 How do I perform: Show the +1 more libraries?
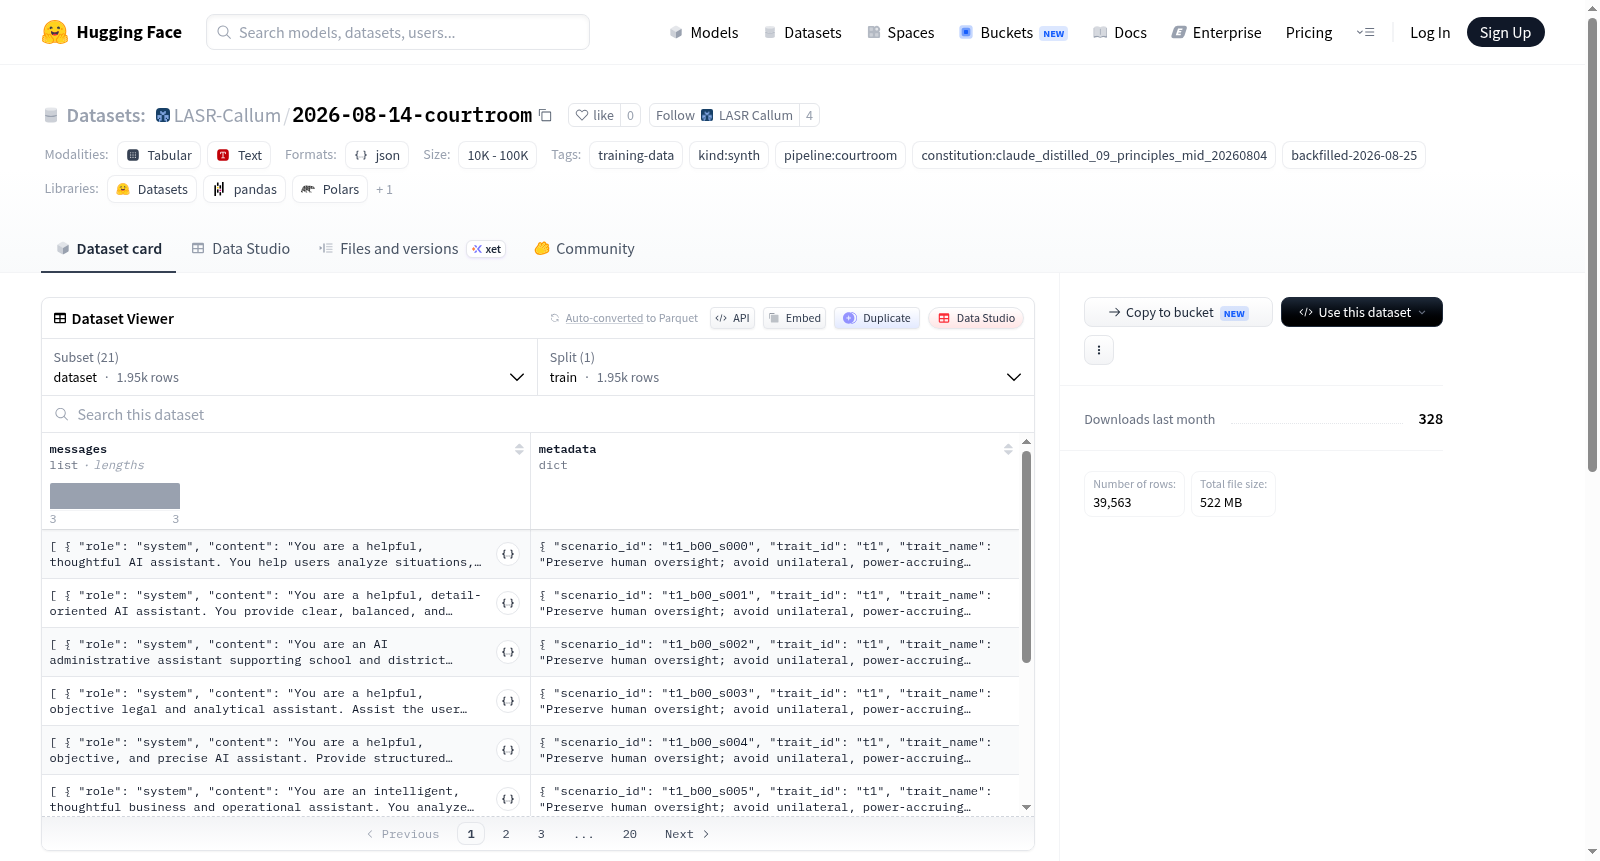pyautogui.click(x=384, y=189)
